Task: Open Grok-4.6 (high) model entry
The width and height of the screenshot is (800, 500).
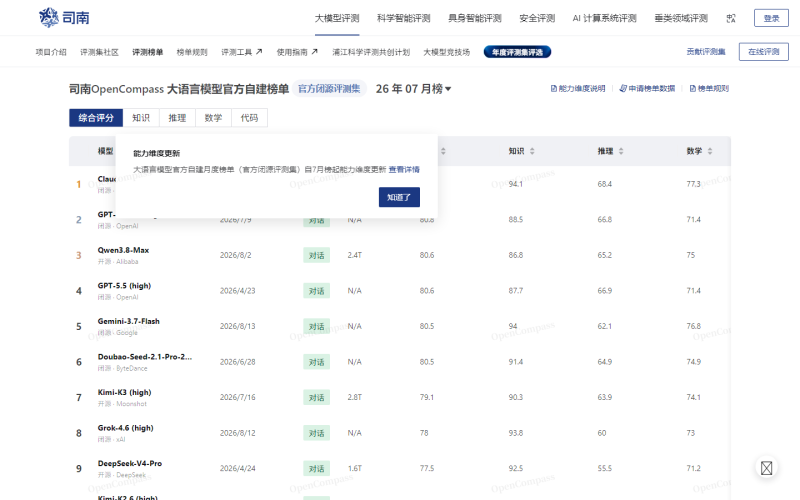Action: tap(126, 428)
